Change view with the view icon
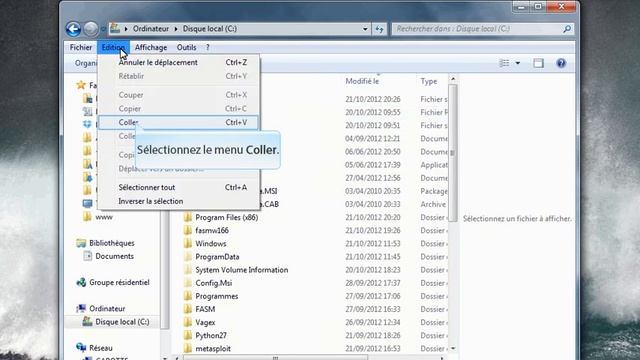 (504, 63)
